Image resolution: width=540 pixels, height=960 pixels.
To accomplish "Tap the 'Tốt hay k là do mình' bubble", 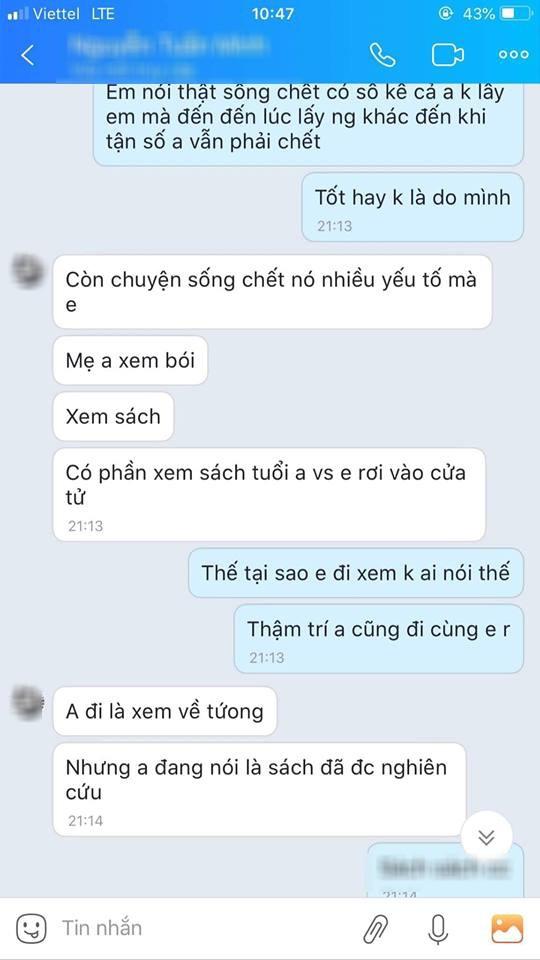I will pyautogui.click(x=413, y=207).
